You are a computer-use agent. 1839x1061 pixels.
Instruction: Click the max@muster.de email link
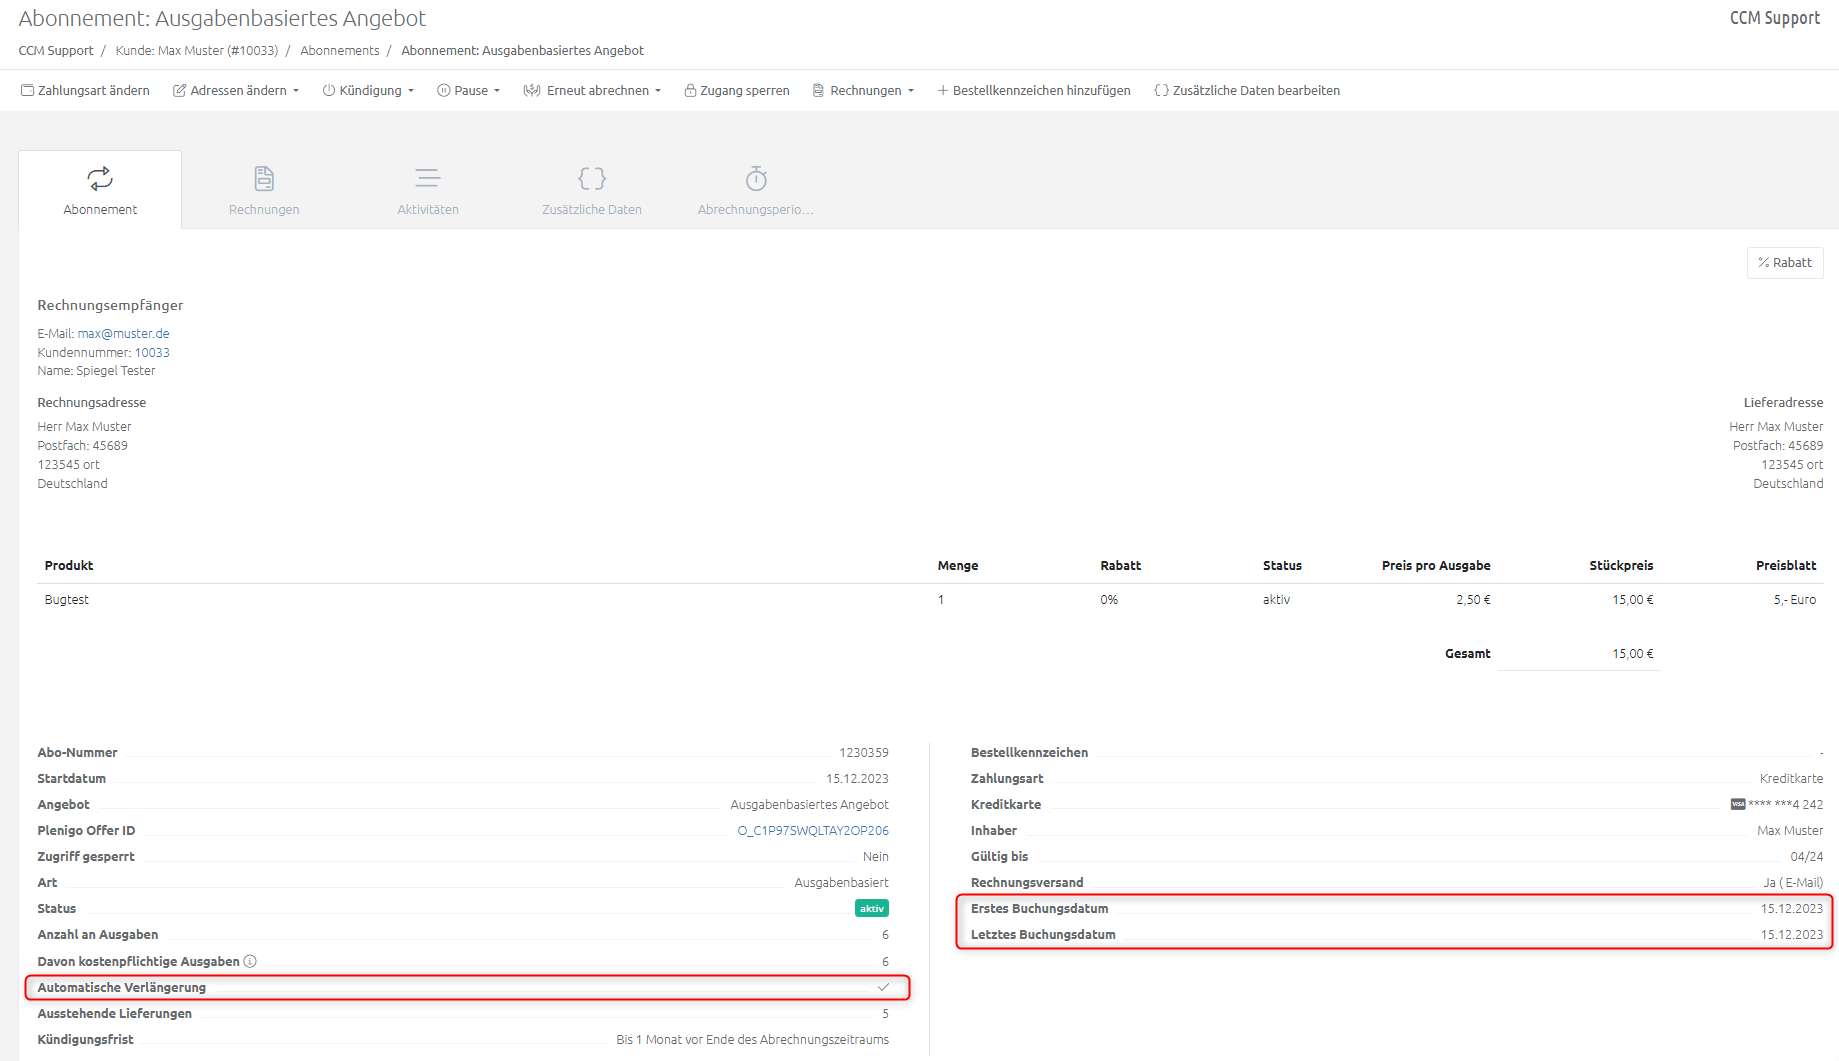tap(124, 333)
